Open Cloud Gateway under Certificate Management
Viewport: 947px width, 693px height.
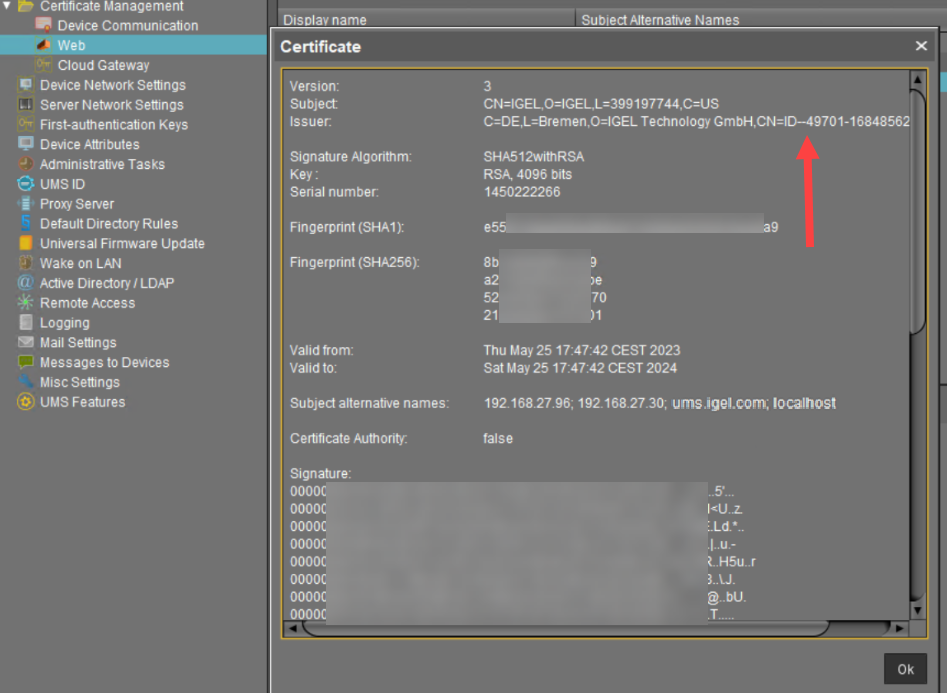click(x=103, y=65)
